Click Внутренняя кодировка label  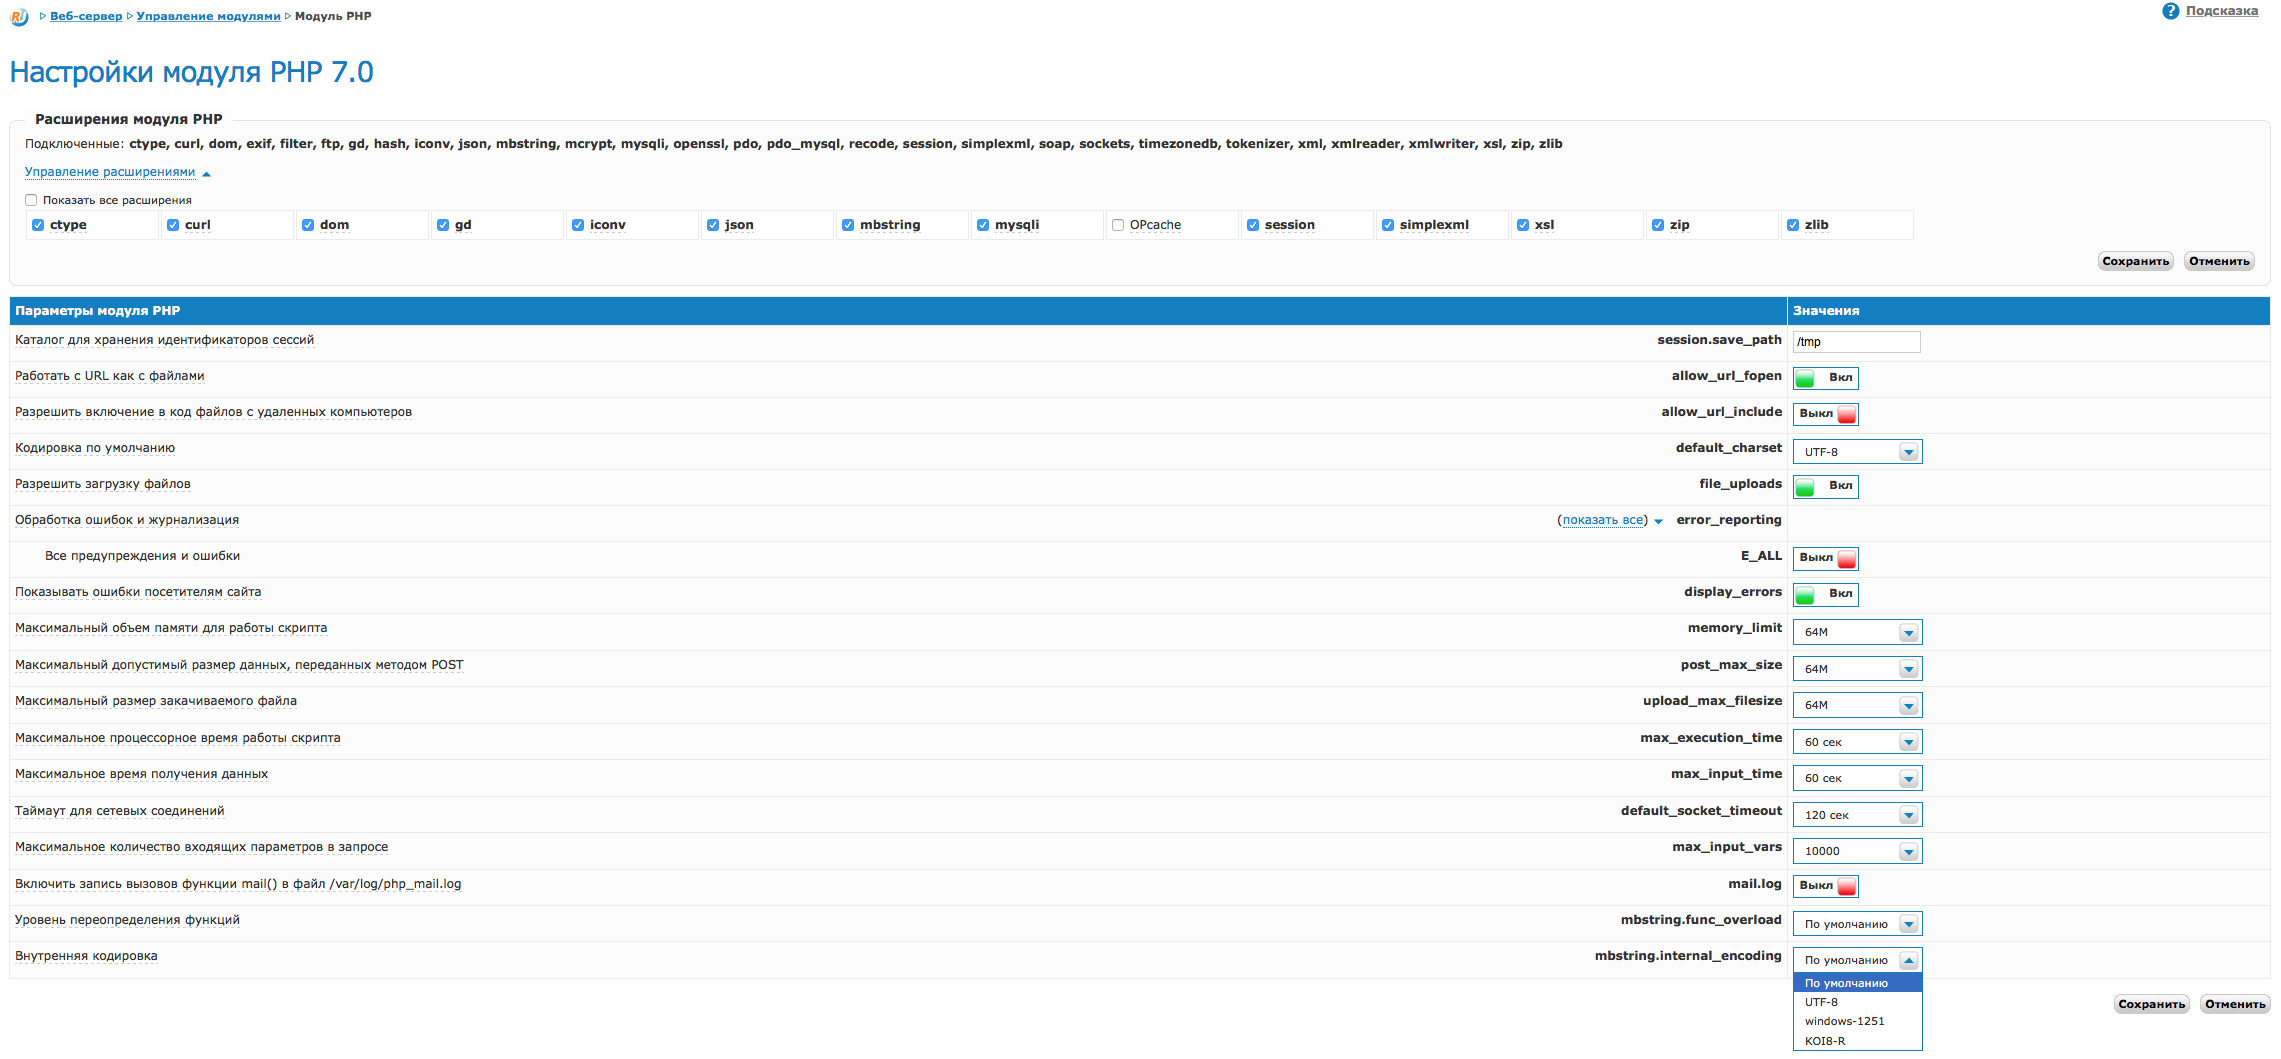coord(86,956)
